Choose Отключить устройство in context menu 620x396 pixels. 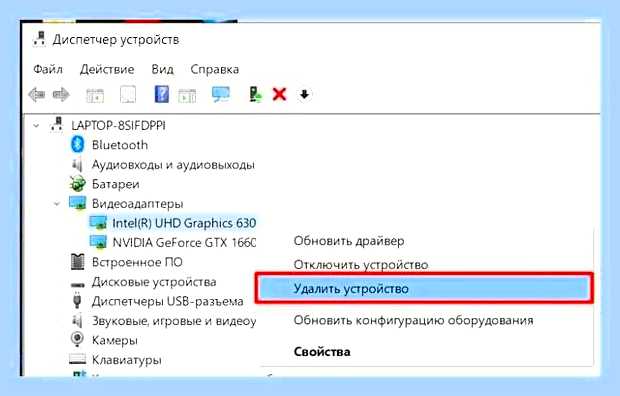click(361, 265)
